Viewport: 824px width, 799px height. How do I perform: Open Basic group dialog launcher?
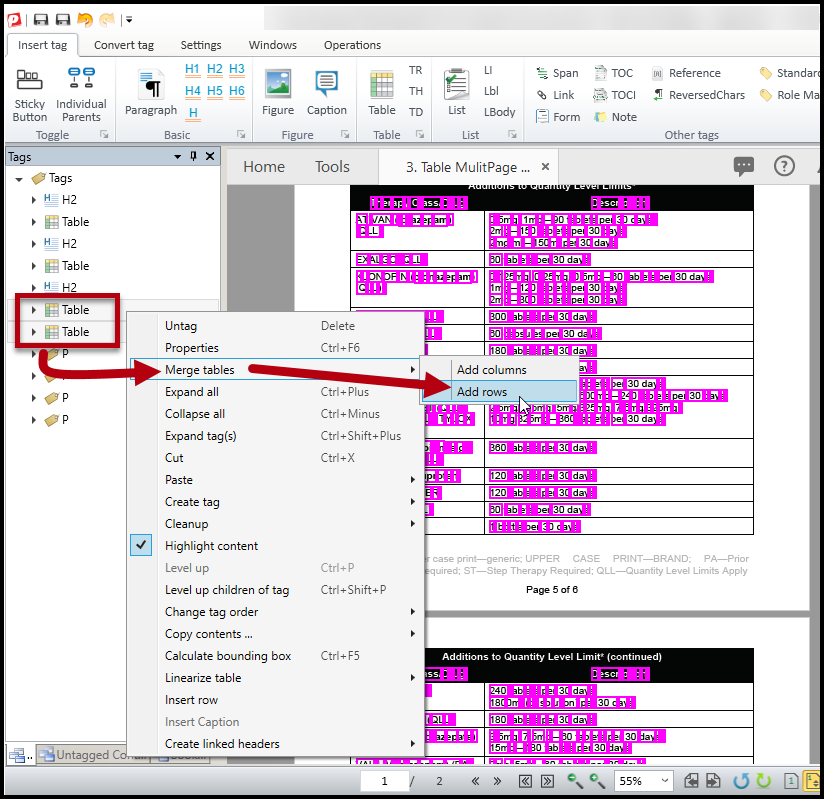(x=241, y=135)
